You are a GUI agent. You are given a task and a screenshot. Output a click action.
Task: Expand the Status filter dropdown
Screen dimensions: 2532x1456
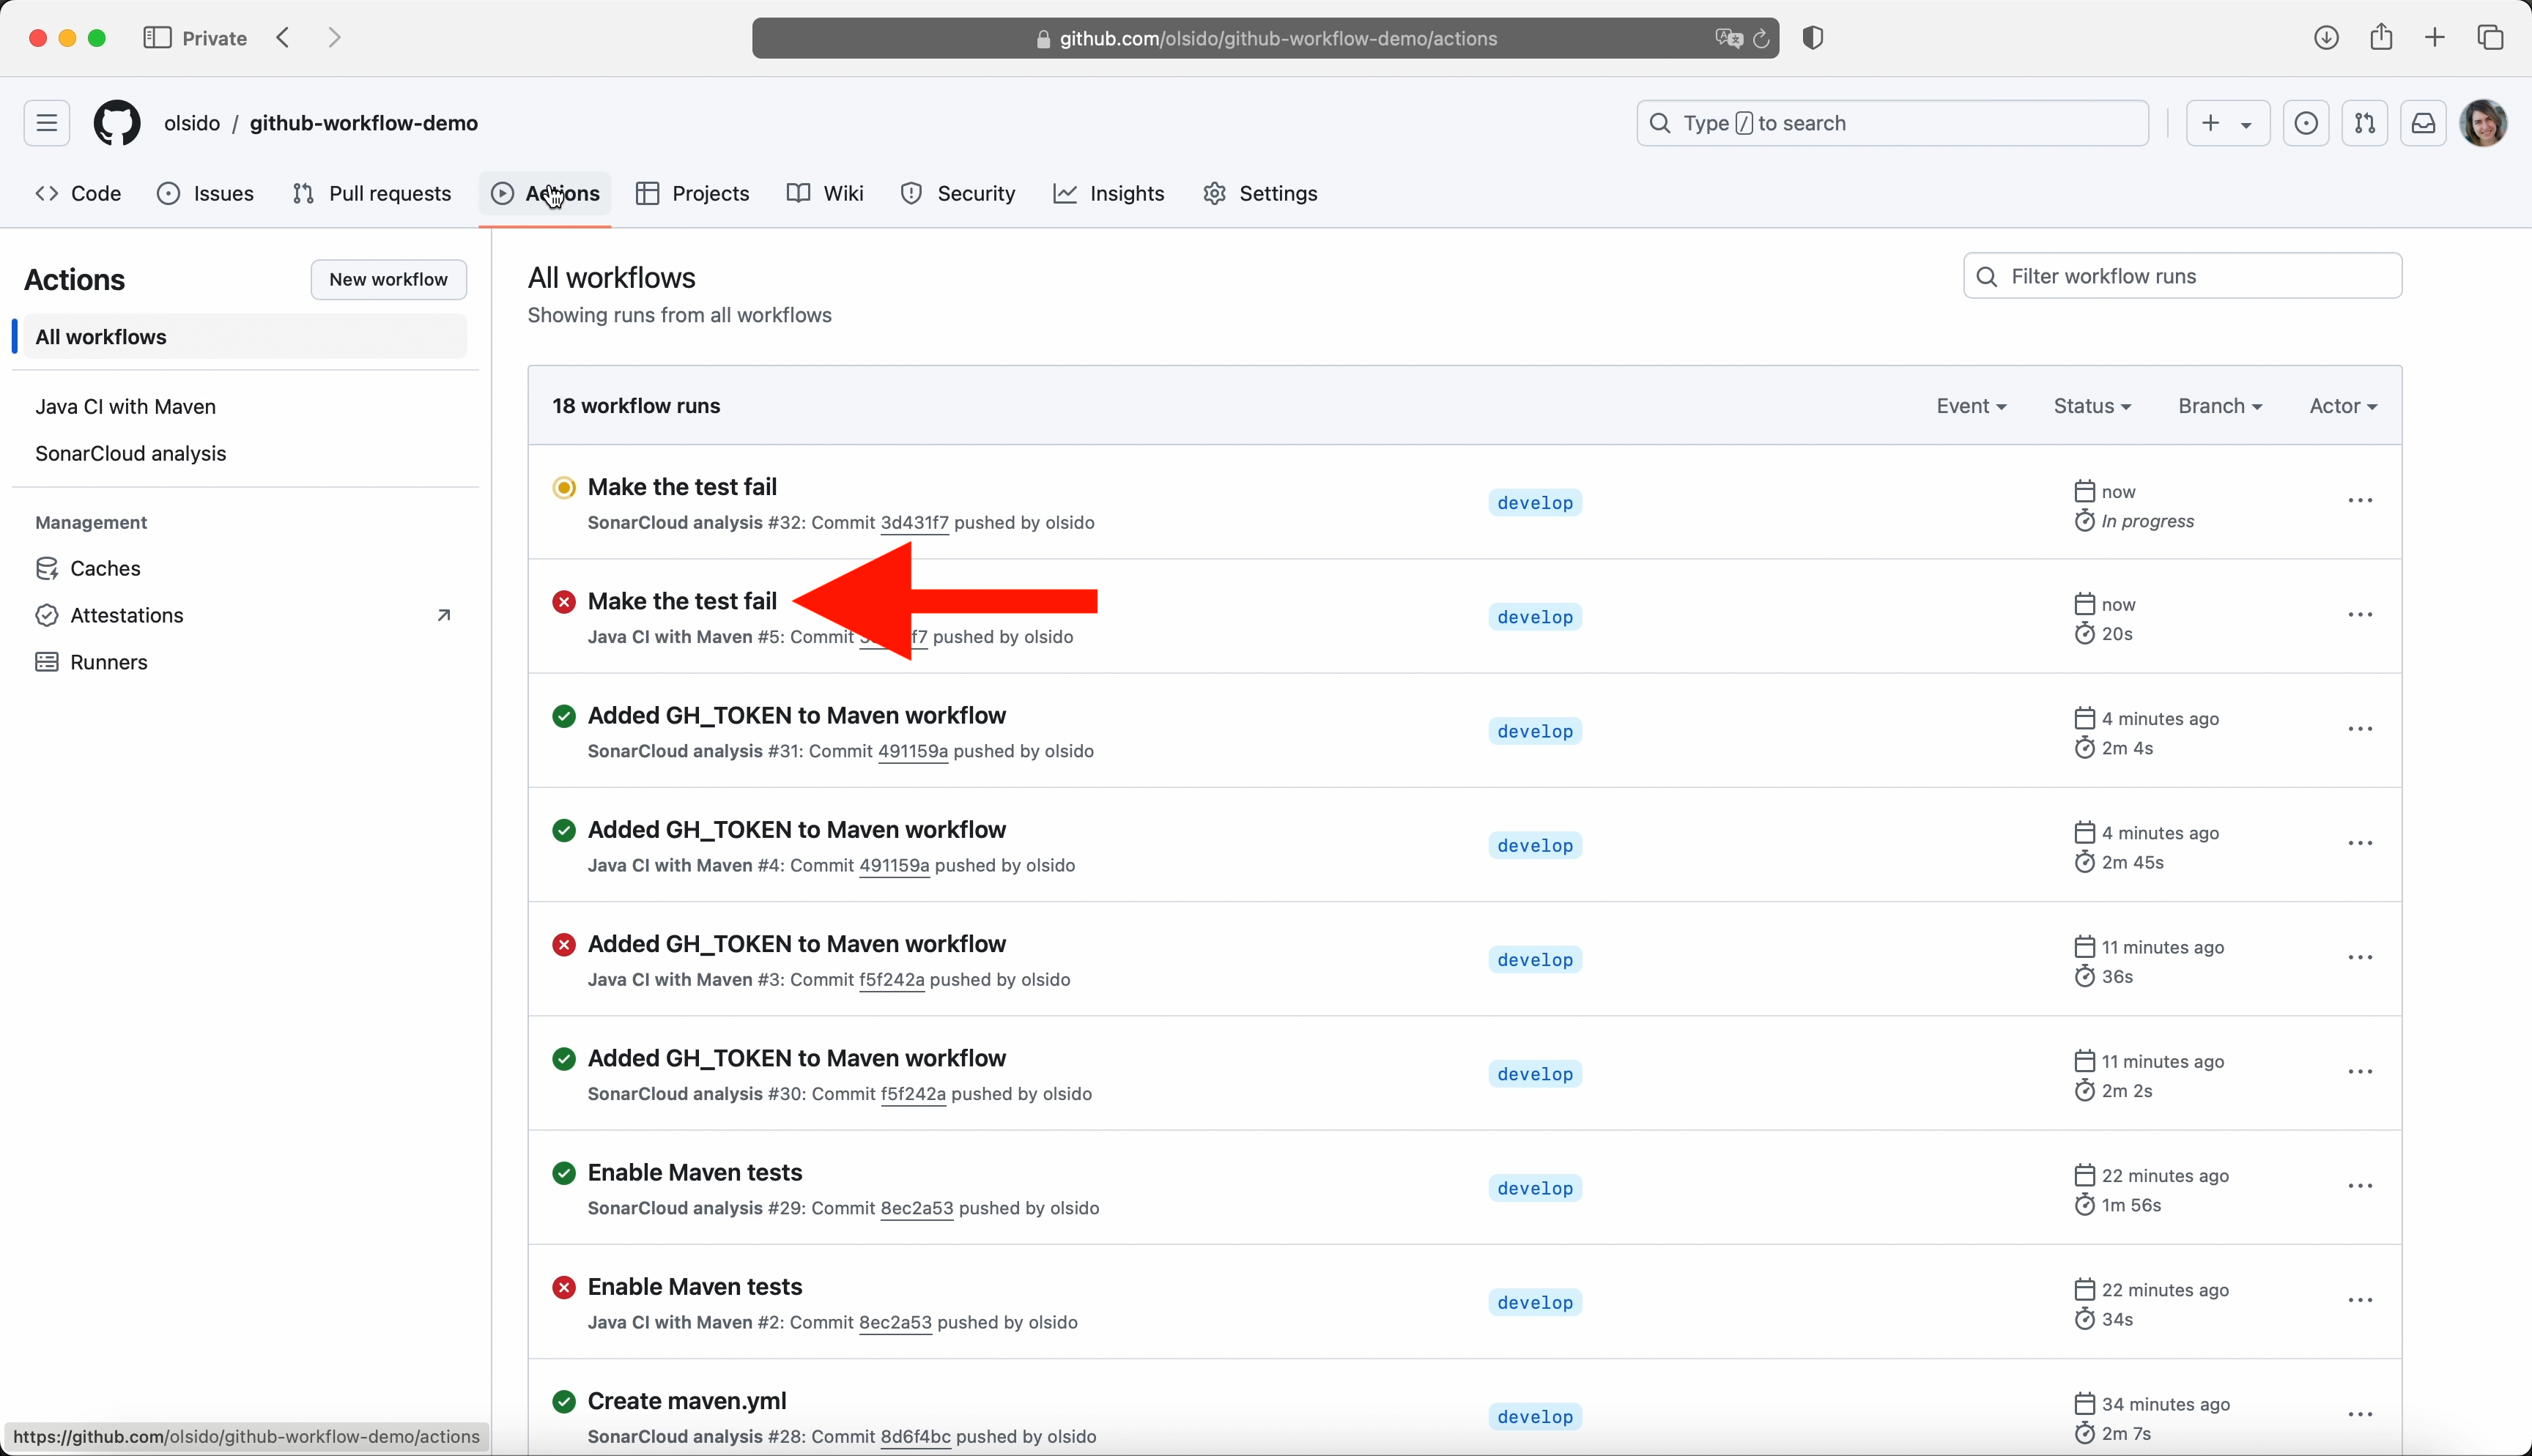point(2092,406)
